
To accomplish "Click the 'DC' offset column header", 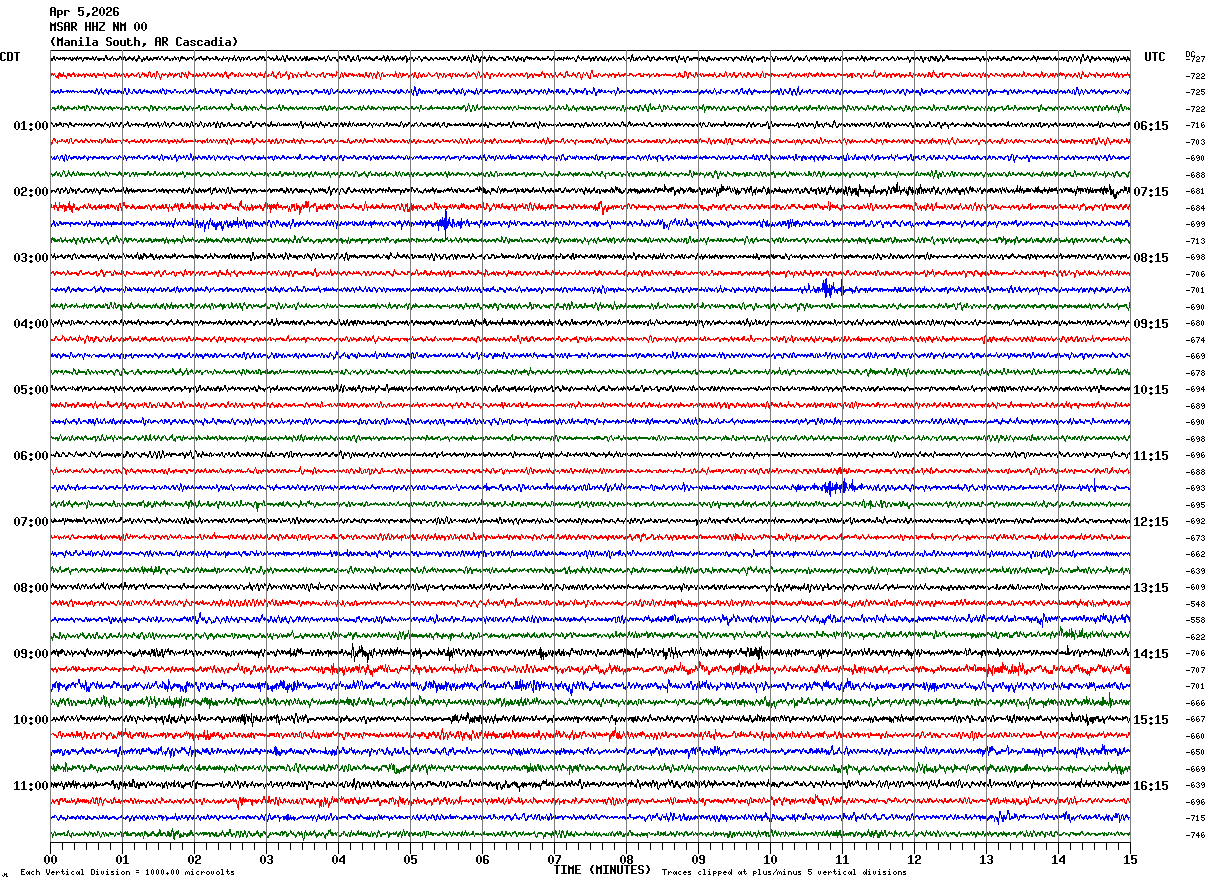I will [1190, 54].
